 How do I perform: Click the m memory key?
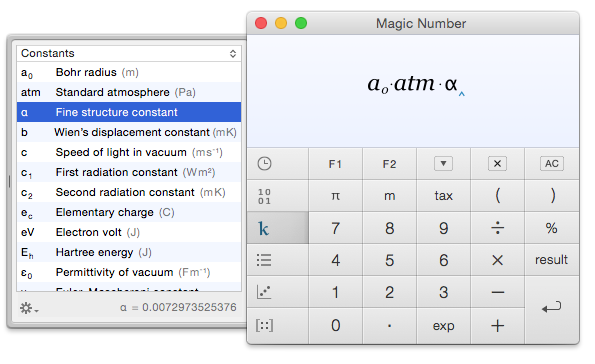click(x=389, y=196)
